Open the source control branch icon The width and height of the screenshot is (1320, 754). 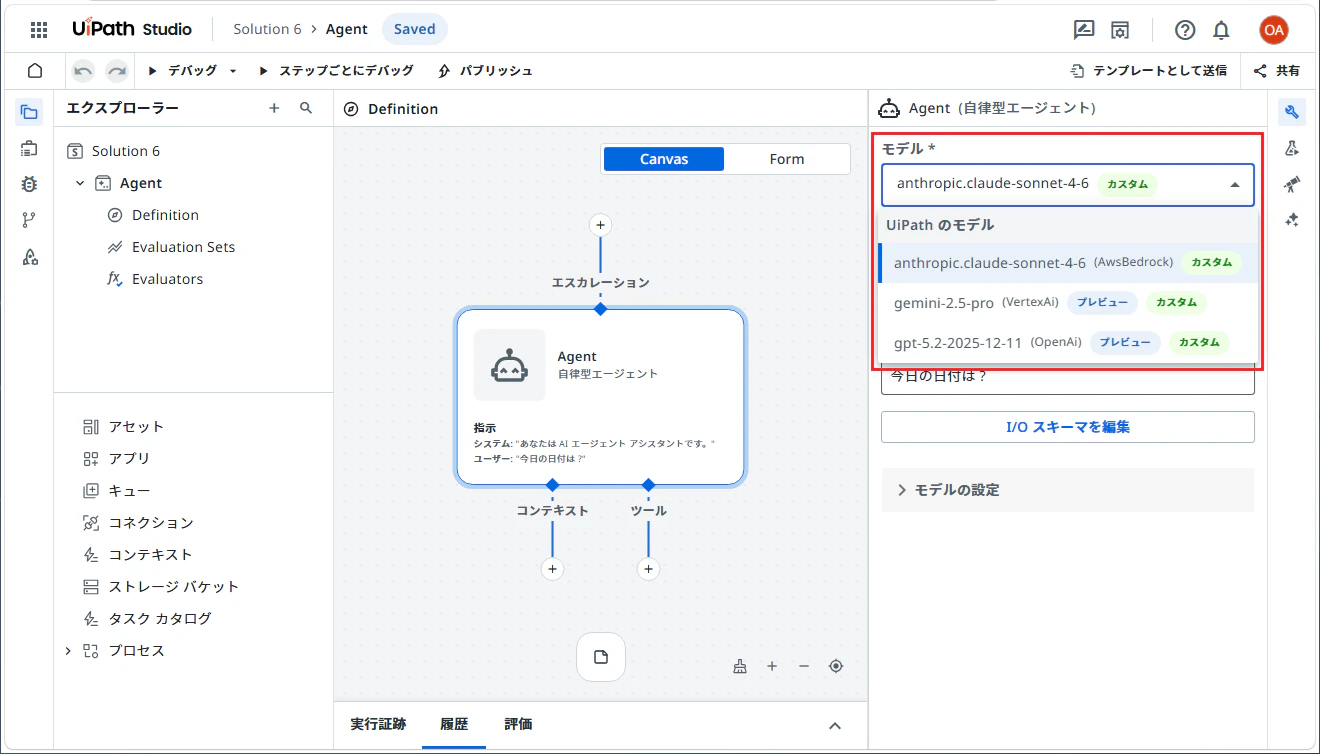29,220
